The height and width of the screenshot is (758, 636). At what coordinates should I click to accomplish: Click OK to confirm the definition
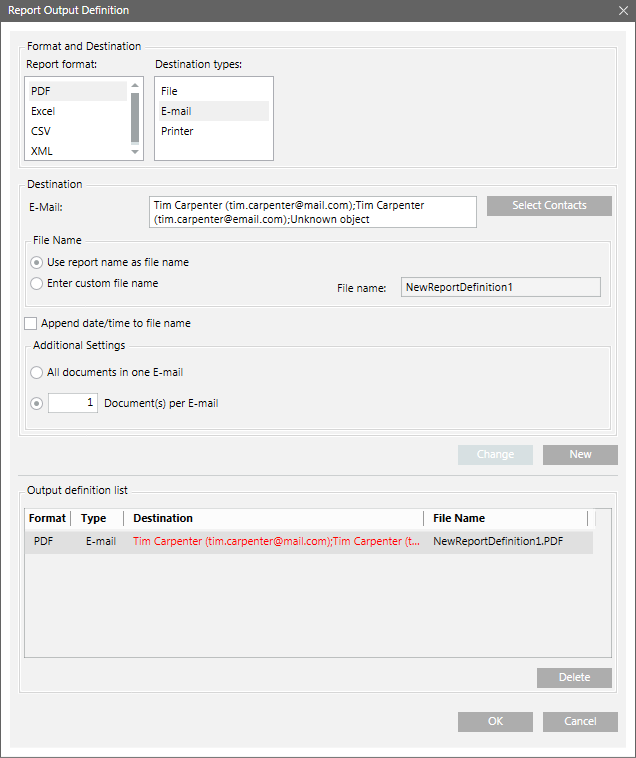tap(495, 721)
